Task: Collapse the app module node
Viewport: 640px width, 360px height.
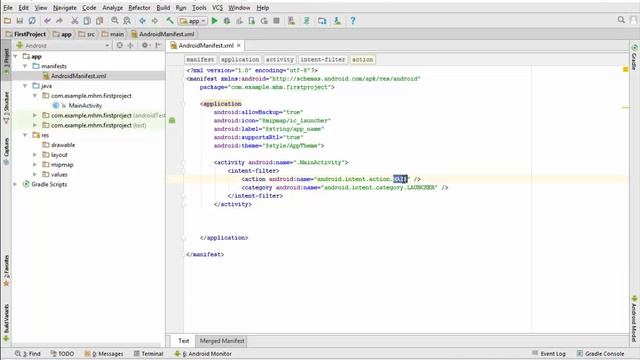Action: 16,56
